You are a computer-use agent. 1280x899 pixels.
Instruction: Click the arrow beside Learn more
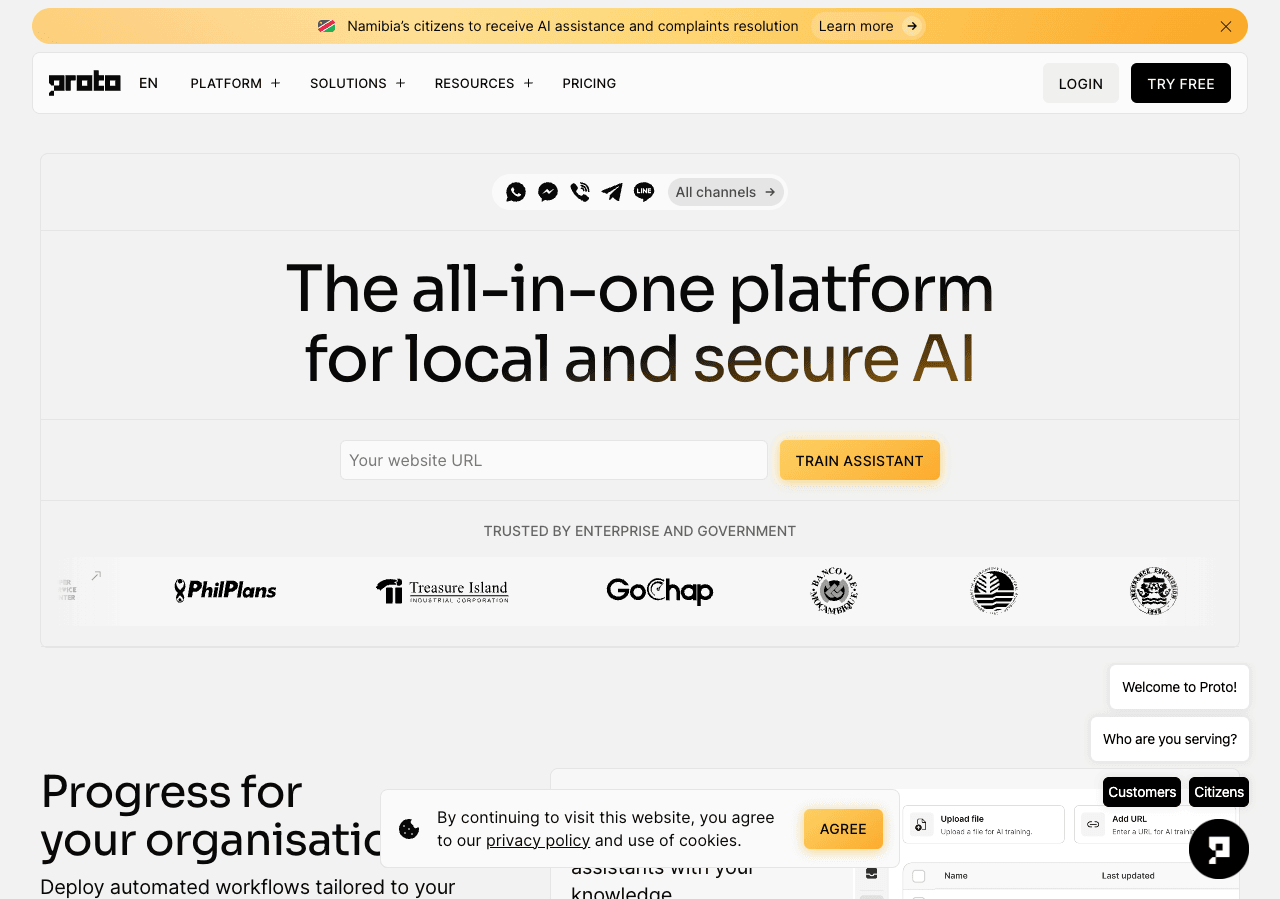click(911, 26)
